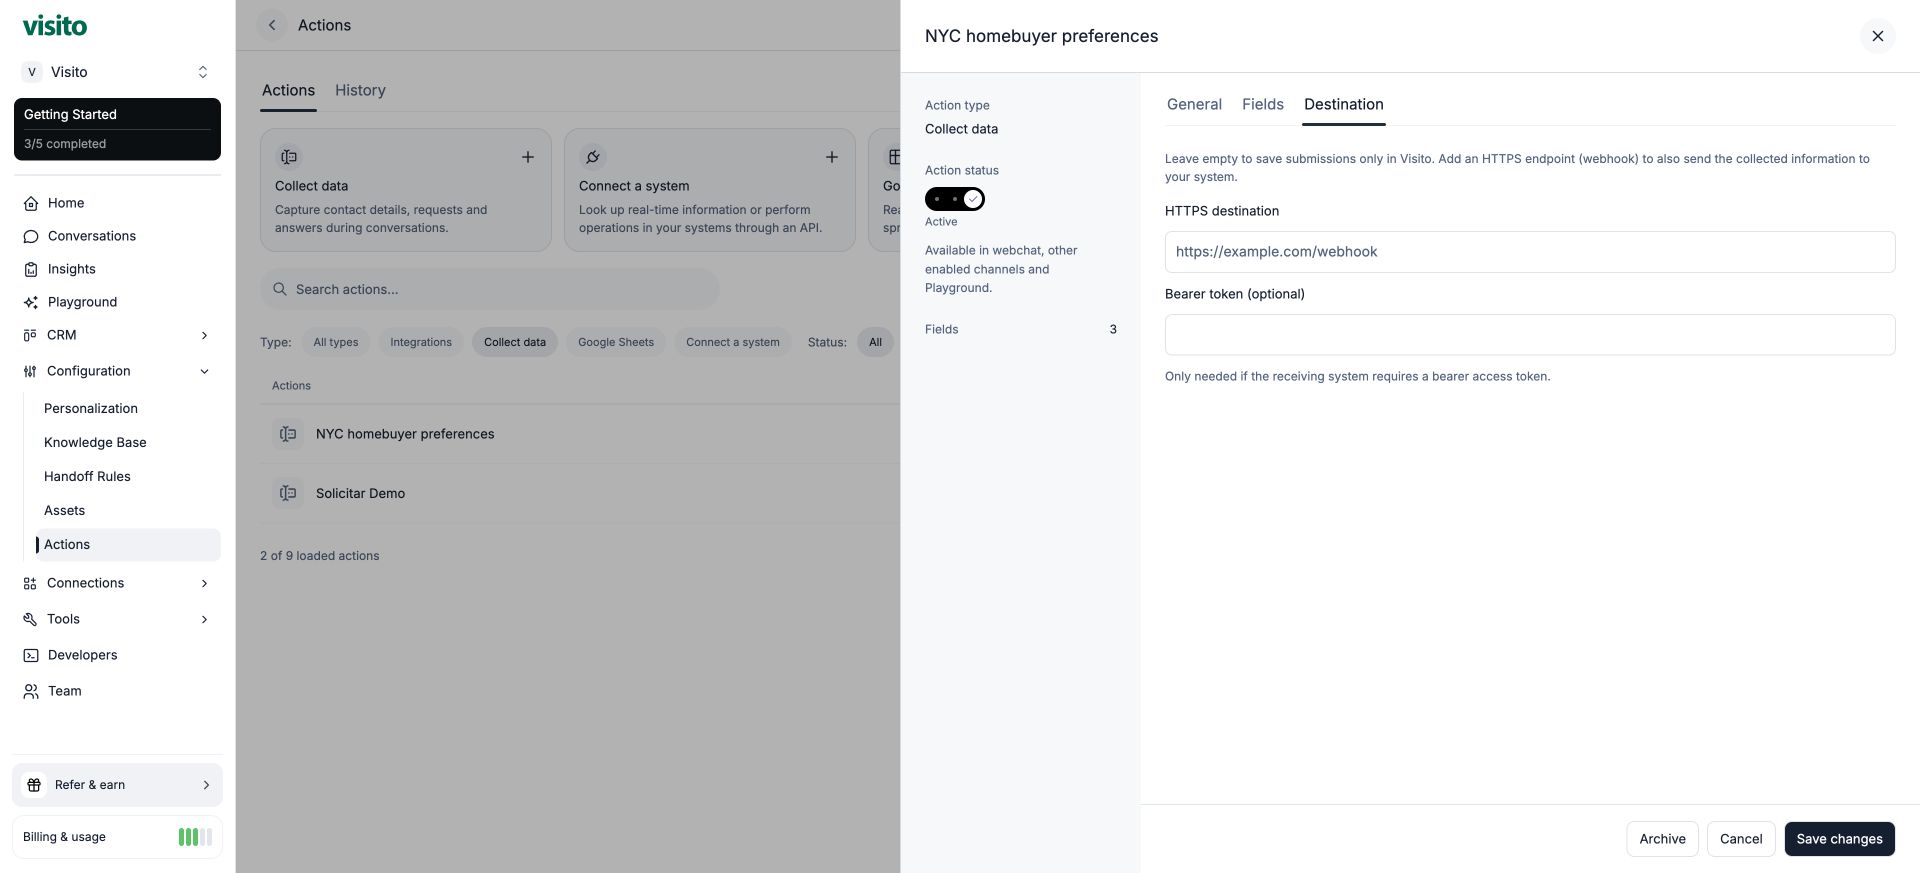Click the NYC homebuyer preferences row icon
Viewport: 1920px width, 873px height.
(x=288, y=434)
